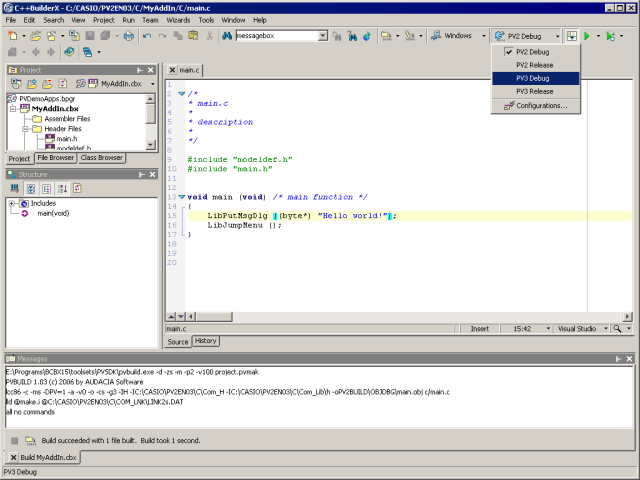The height and width of the screenshot is (480, 640).
Task: Pin the Structure pane with the dock icon
Action: point(142,175)
